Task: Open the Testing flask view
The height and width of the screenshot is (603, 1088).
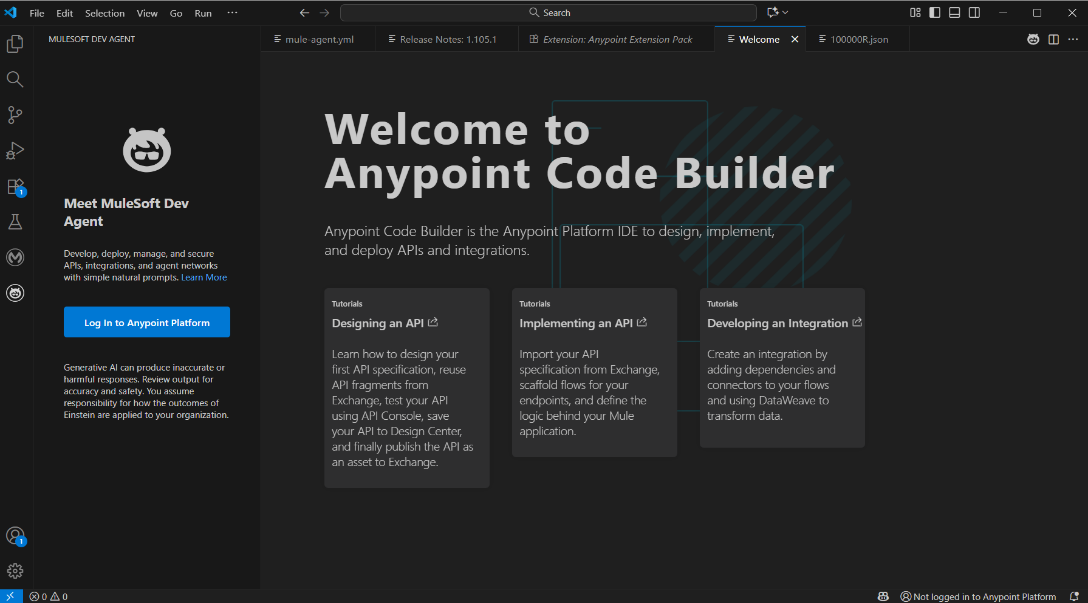Action: pyautogui.click(x=15, y=222)
